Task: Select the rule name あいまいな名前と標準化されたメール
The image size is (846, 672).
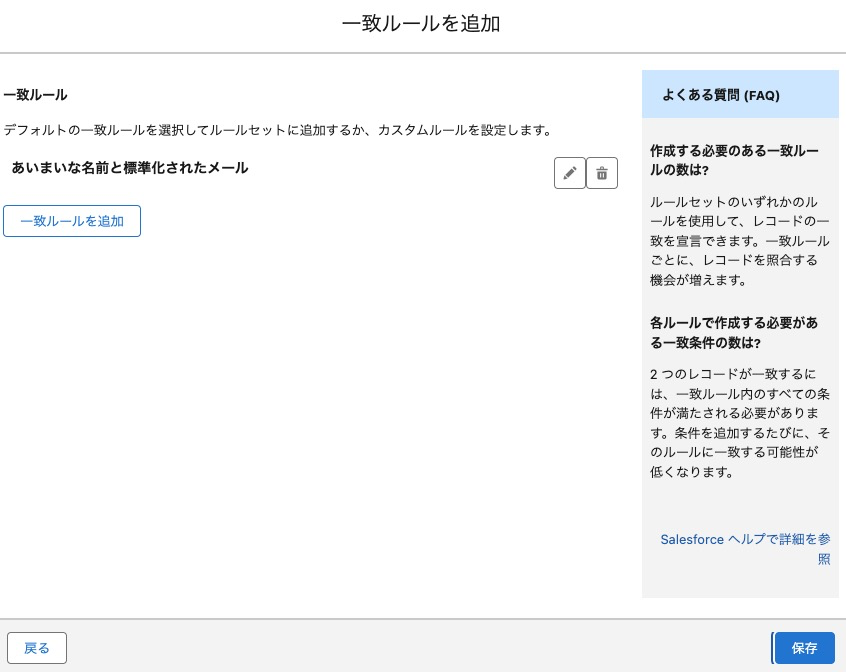Action: click(x=129, y=168)
